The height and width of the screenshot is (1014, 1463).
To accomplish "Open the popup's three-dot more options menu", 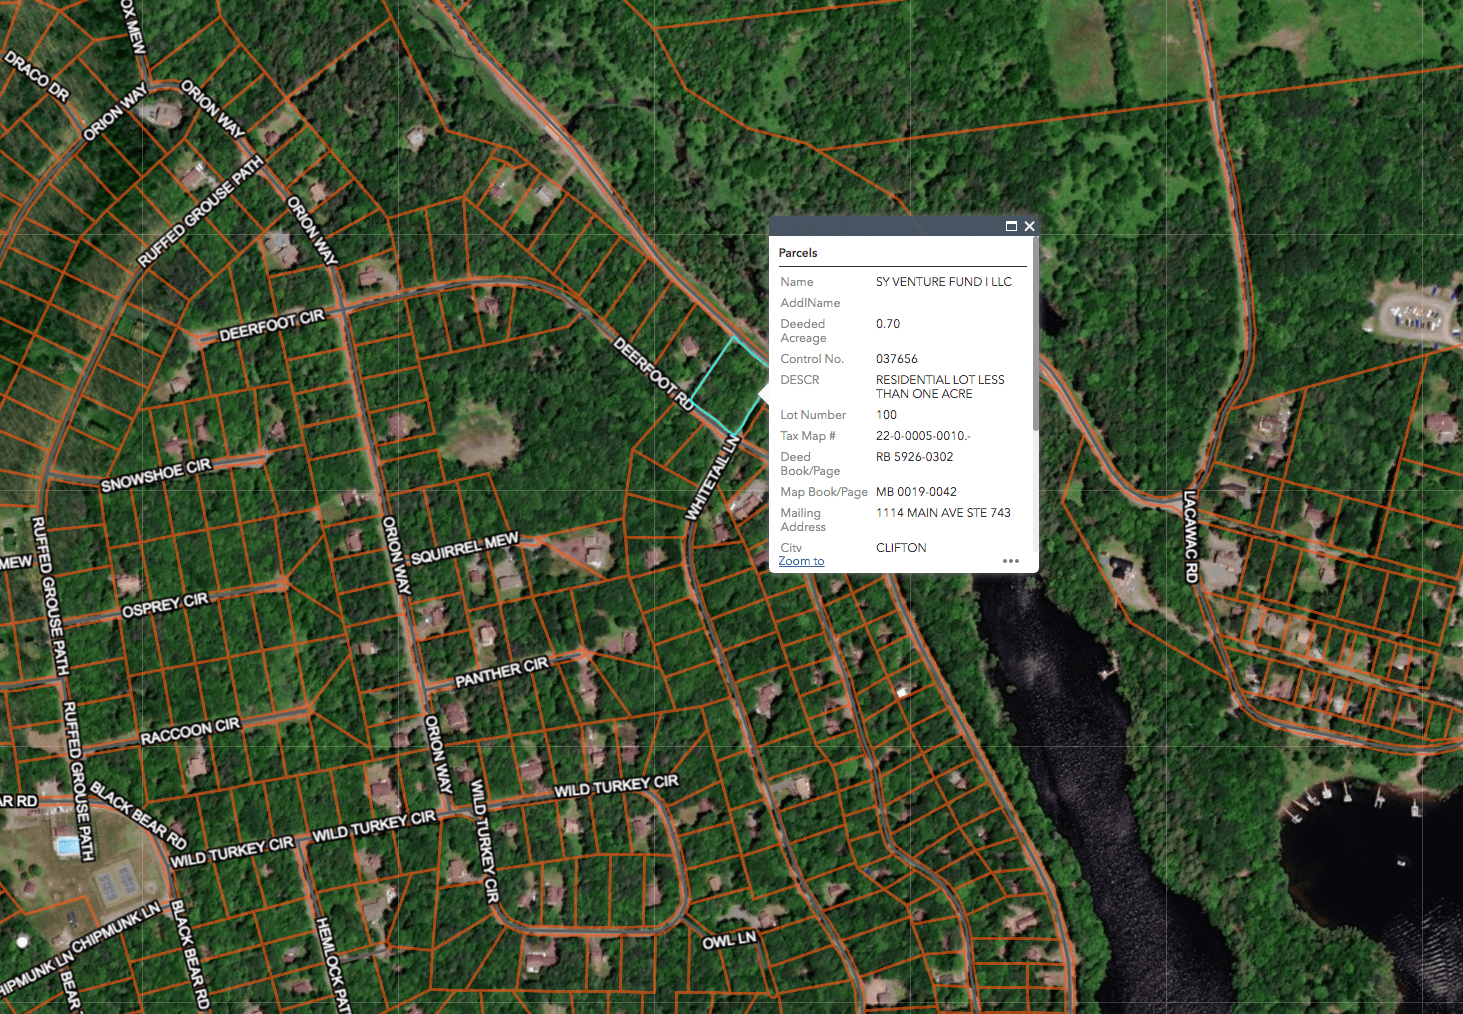I will (x=1011, y=561).
